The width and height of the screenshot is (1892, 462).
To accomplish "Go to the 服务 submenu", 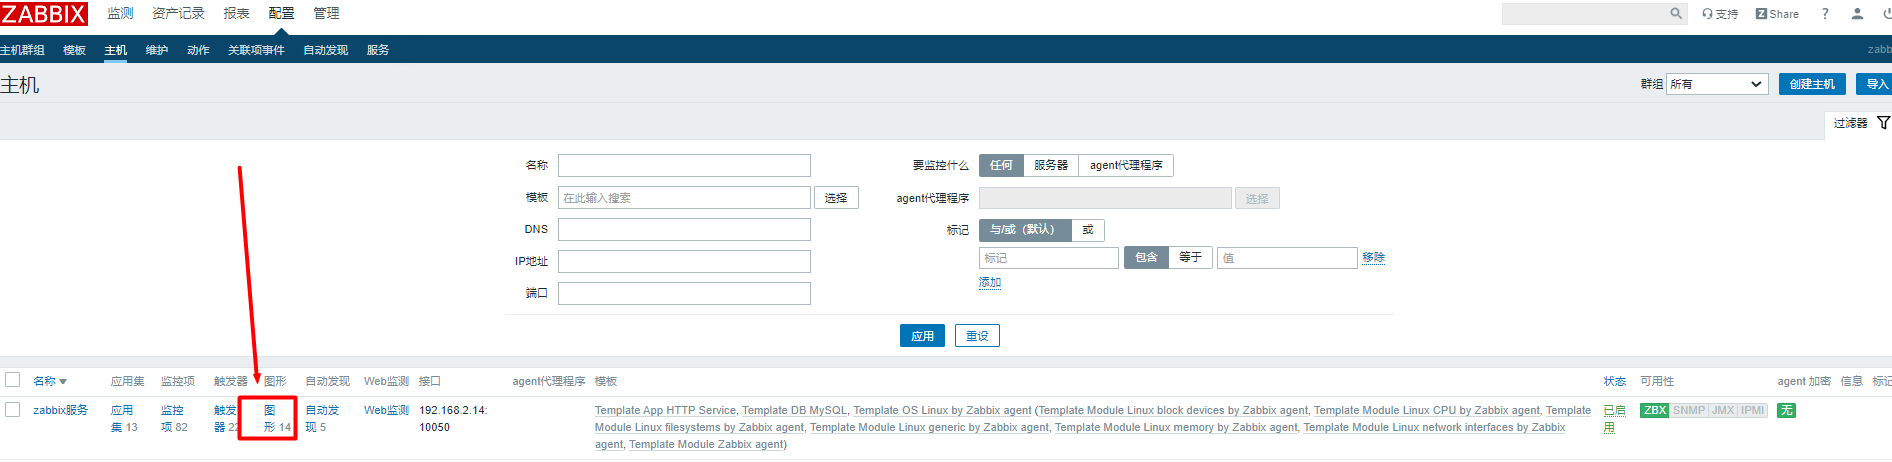I will [x=378, y=50].
